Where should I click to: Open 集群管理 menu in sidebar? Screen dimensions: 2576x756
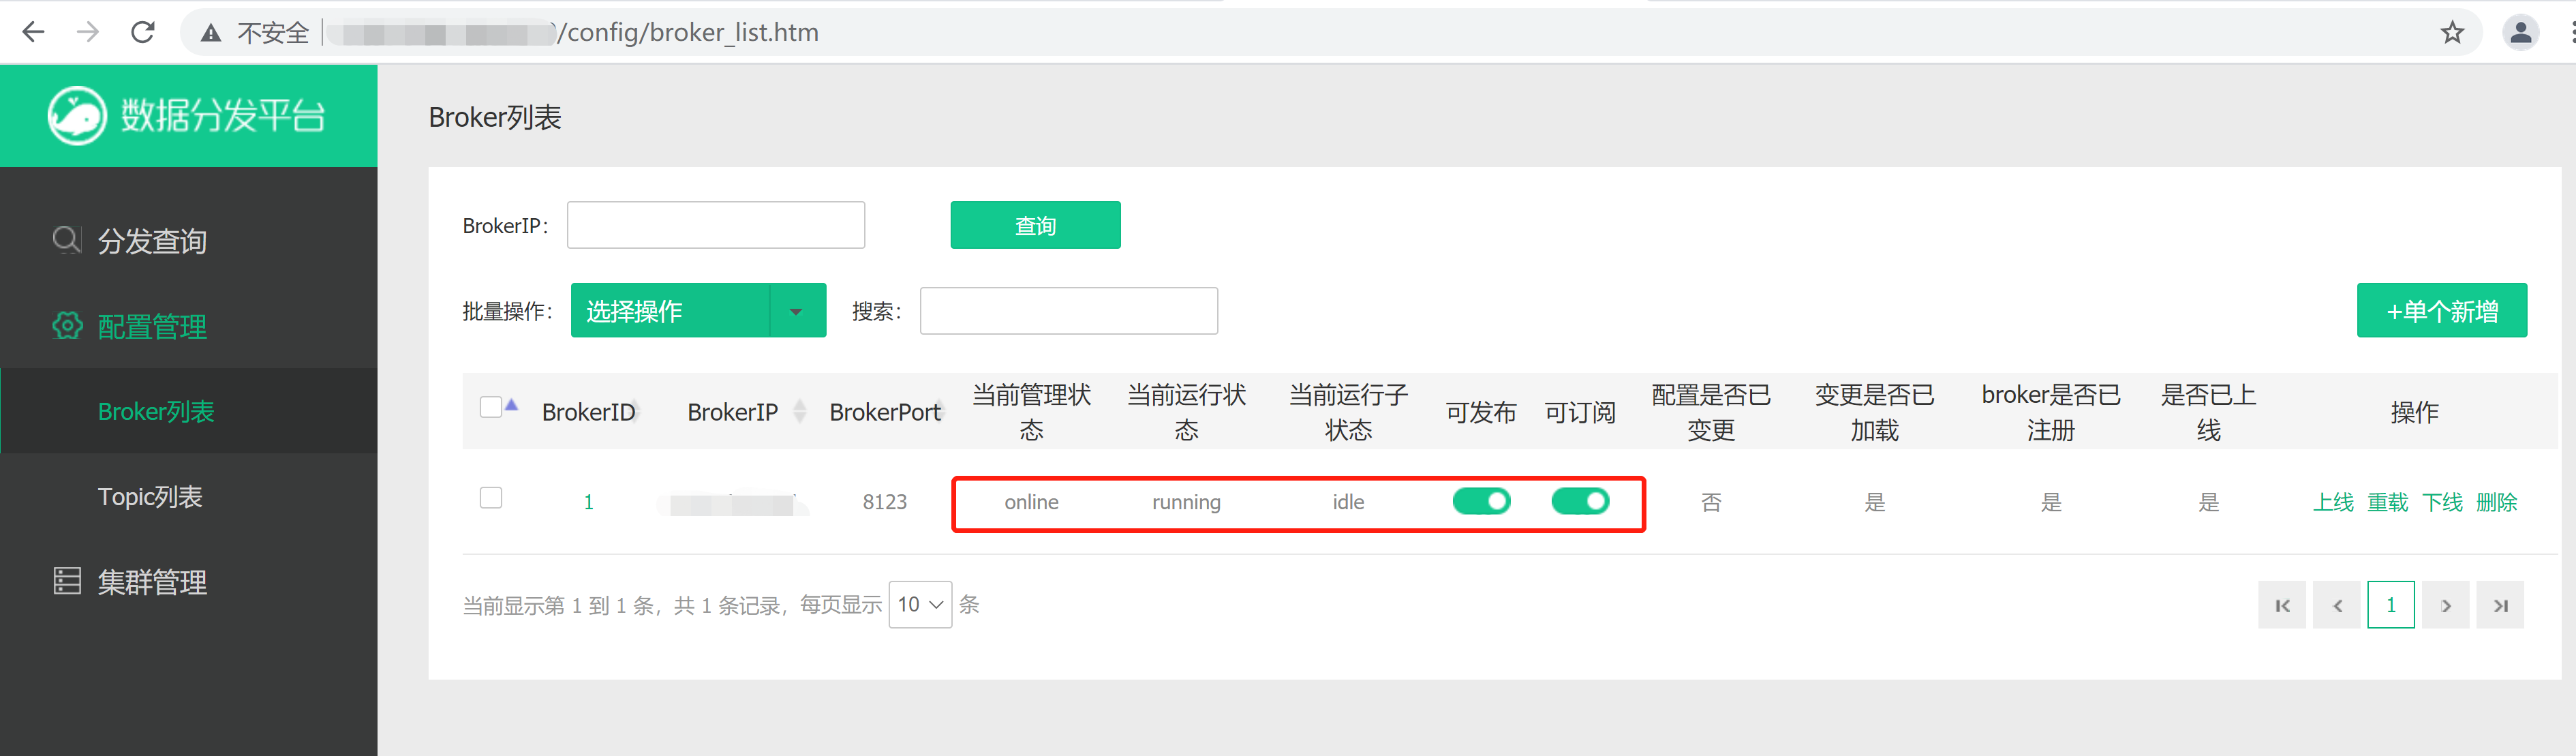152,582
